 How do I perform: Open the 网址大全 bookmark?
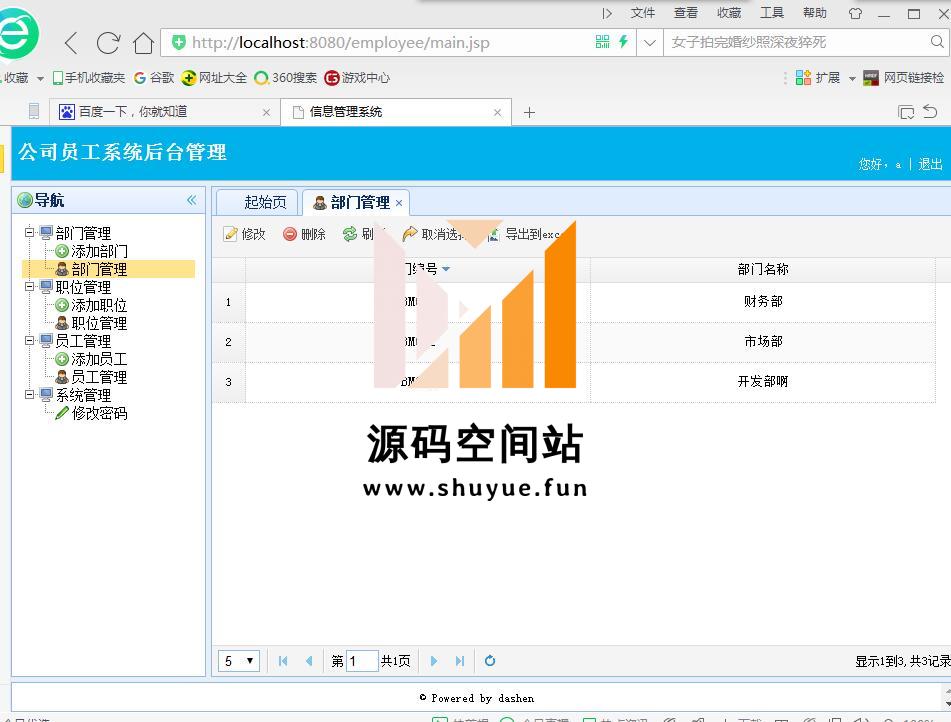point(214,78)
